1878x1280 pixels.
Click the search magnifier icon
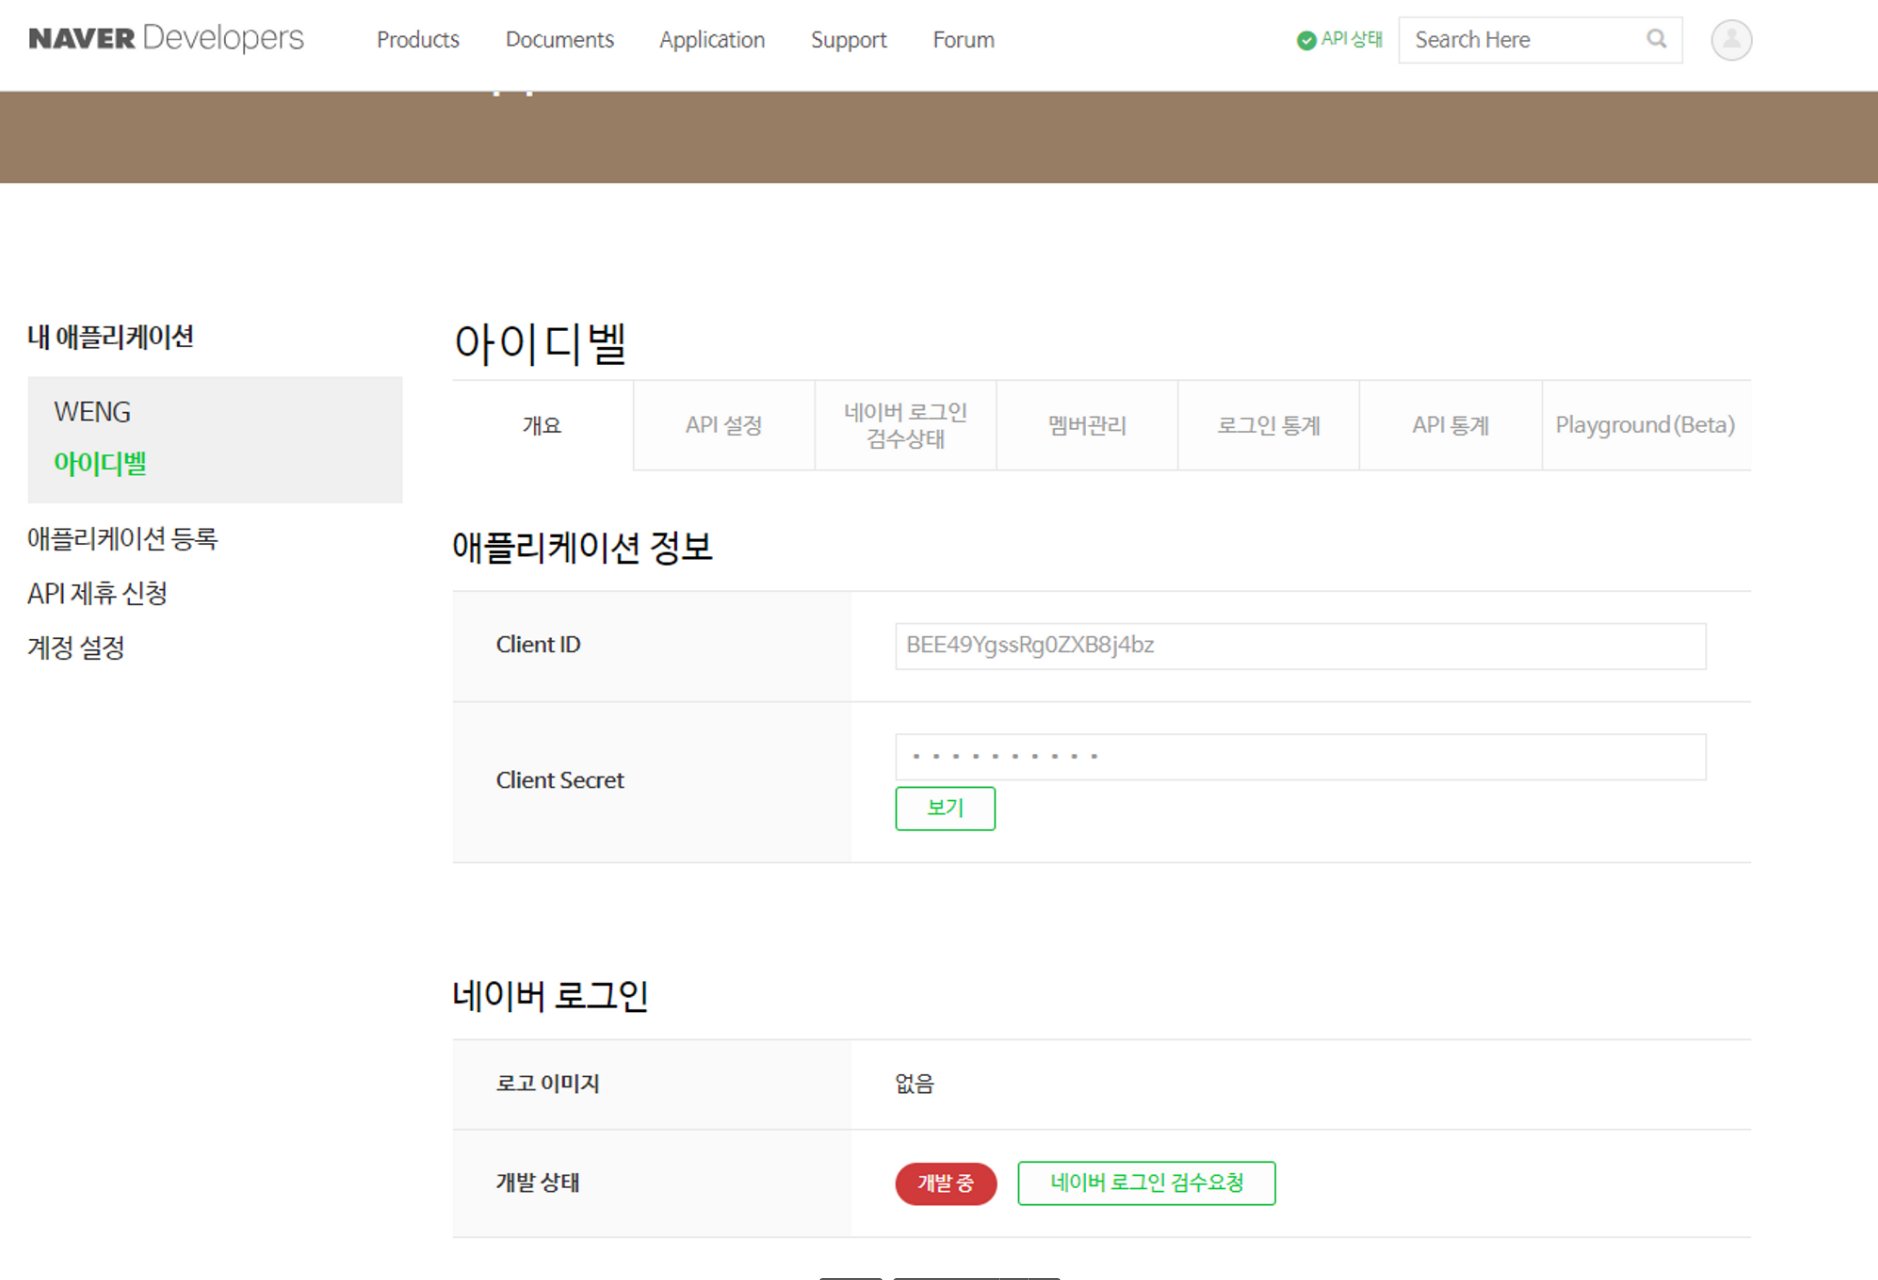(1656, 39)
